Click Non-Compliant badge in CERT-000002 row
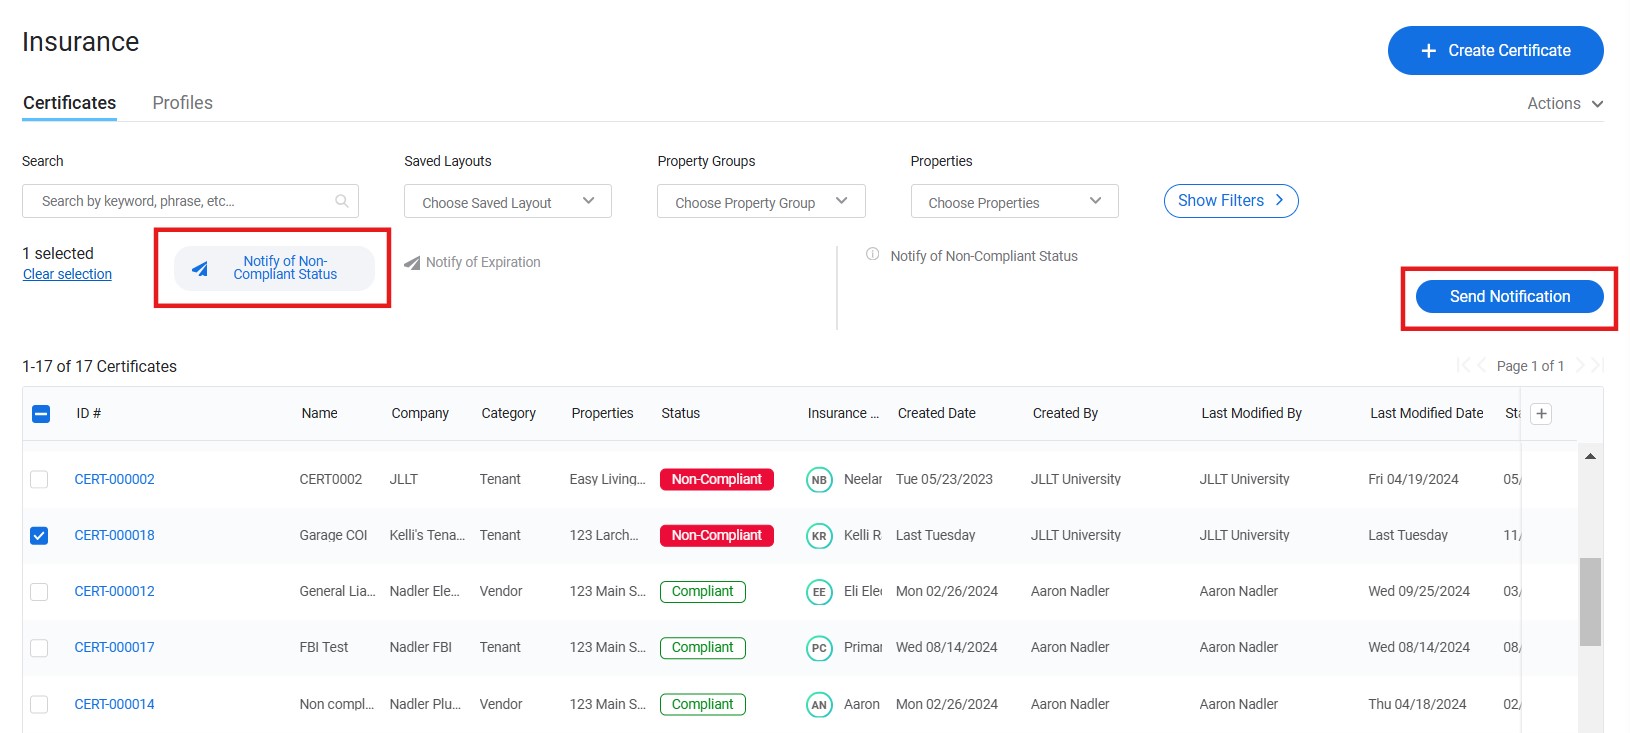This screenshot has width=1630, height=733. tap(716, 480)
